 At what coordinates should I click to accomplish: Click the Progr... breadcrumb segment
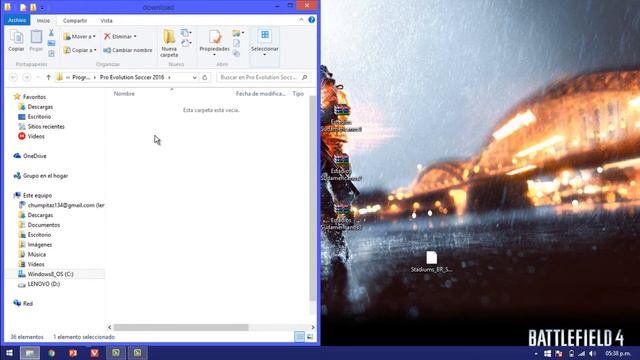point(81,77)
